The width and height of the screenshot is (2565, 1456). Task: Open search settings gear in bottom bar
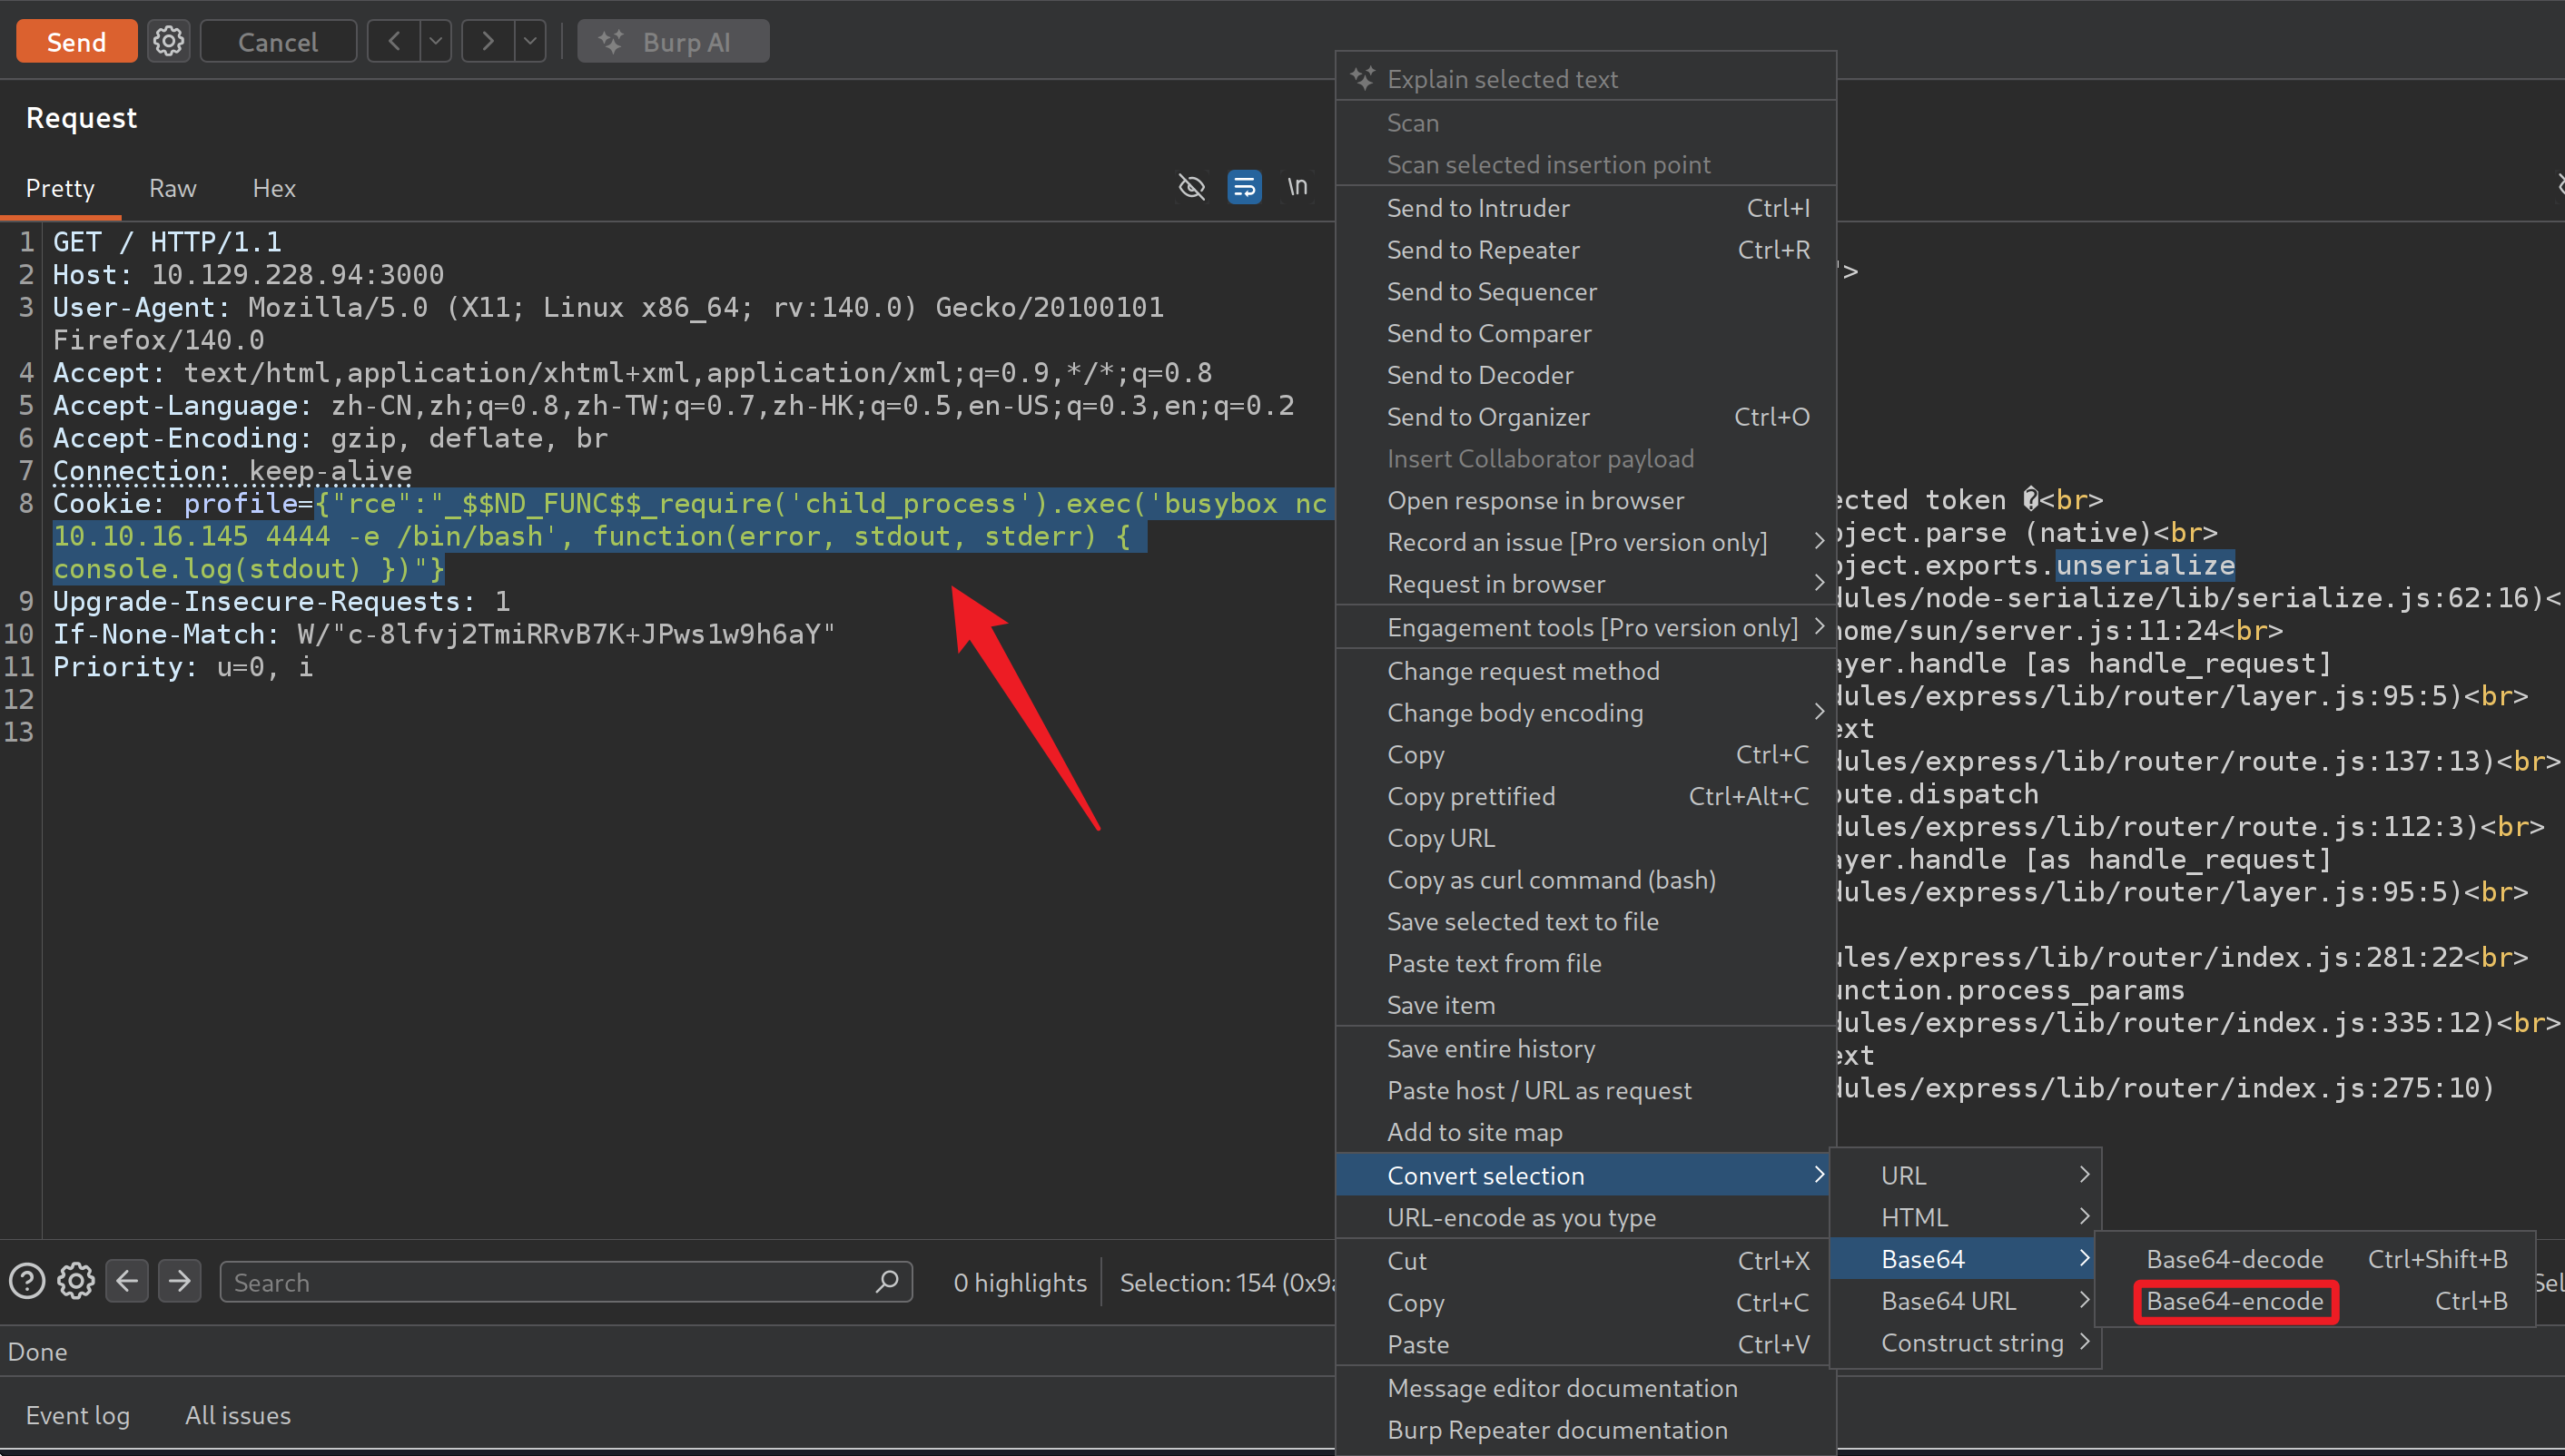[75, 1281]
